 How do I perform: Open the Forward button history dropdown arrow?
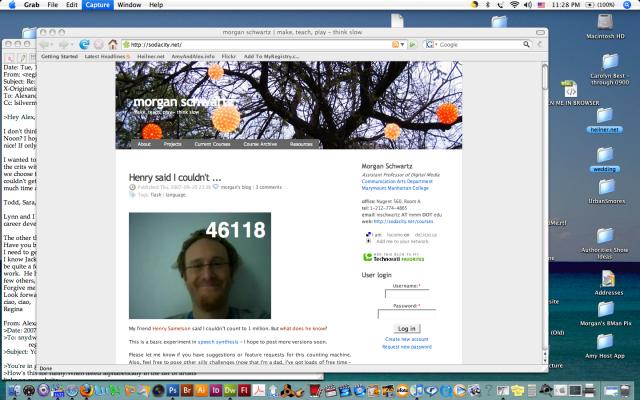(x=71, y=44)
